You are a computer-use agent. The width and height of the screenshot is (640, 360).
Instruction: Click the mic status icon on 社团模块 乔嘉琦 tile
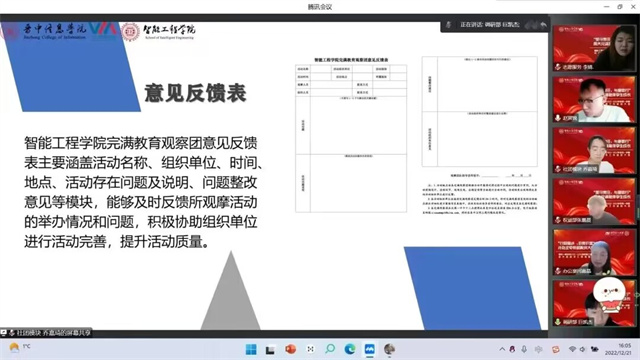(558, 169)
